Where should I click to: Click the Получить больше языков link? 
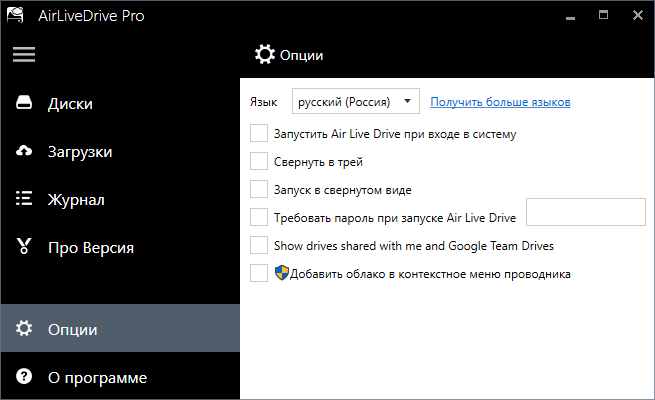pos(500,102)
